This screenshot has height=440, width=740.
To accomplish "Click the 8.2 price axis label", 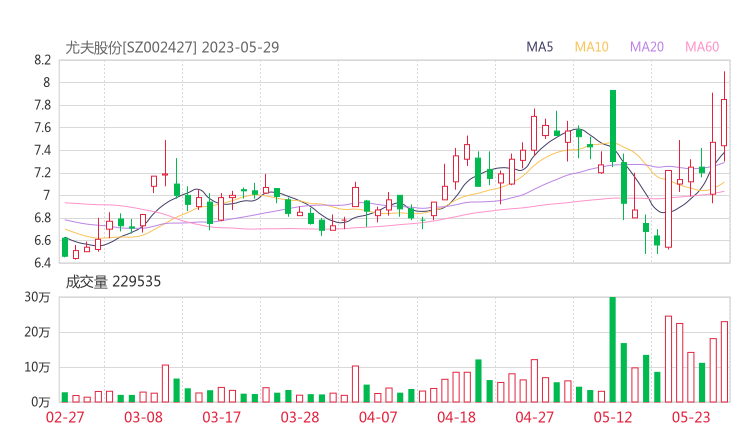I will (42, 60).
